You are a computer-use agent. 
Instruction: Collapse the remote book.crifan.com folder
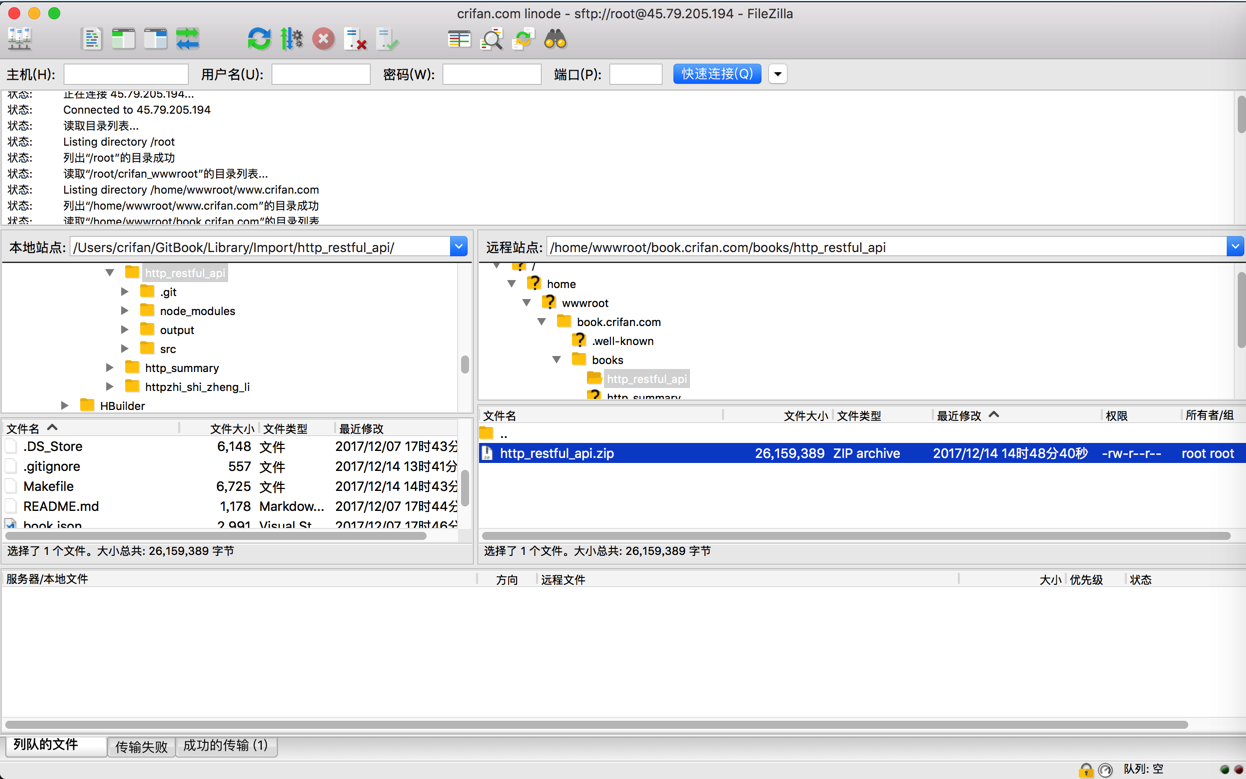(542, 322)
